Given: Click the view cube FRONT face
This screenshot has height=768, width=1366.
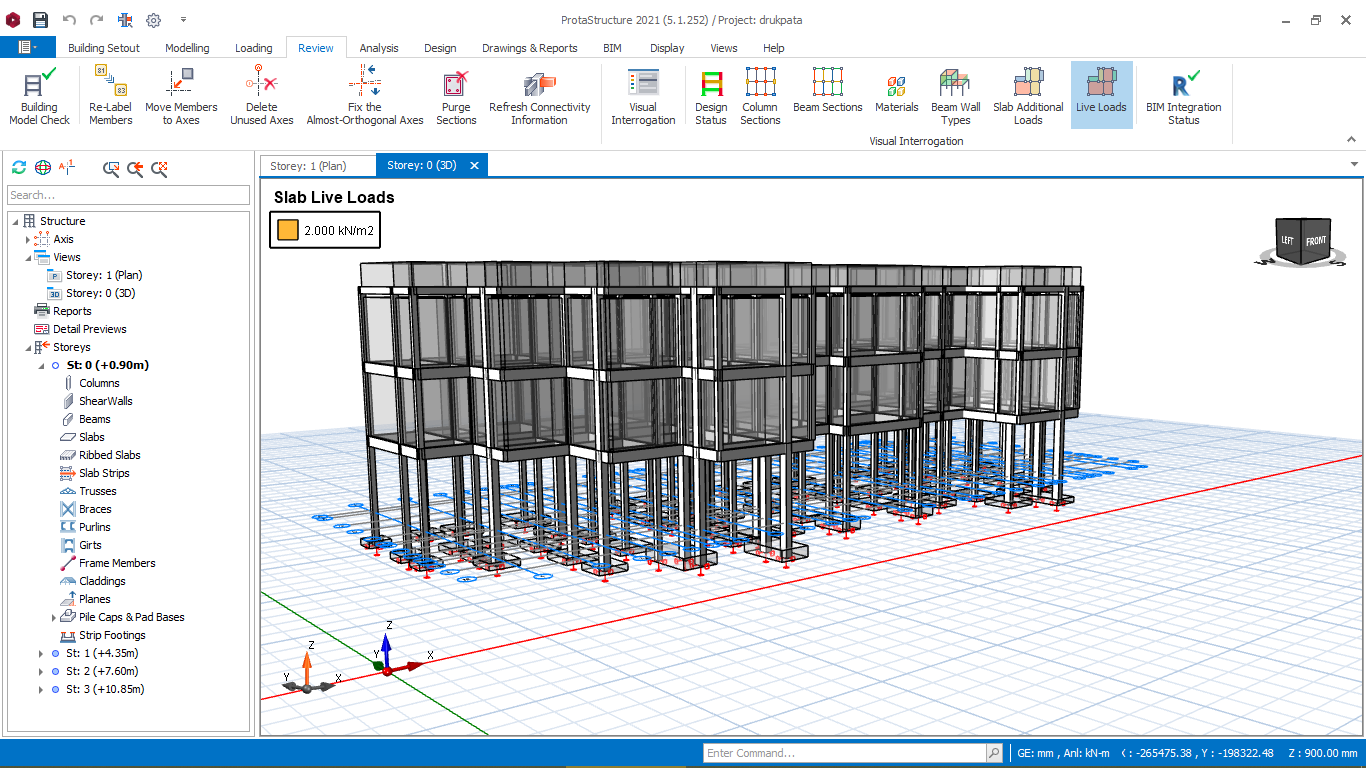Looking at the screenshot, I should click(1315, 241).
